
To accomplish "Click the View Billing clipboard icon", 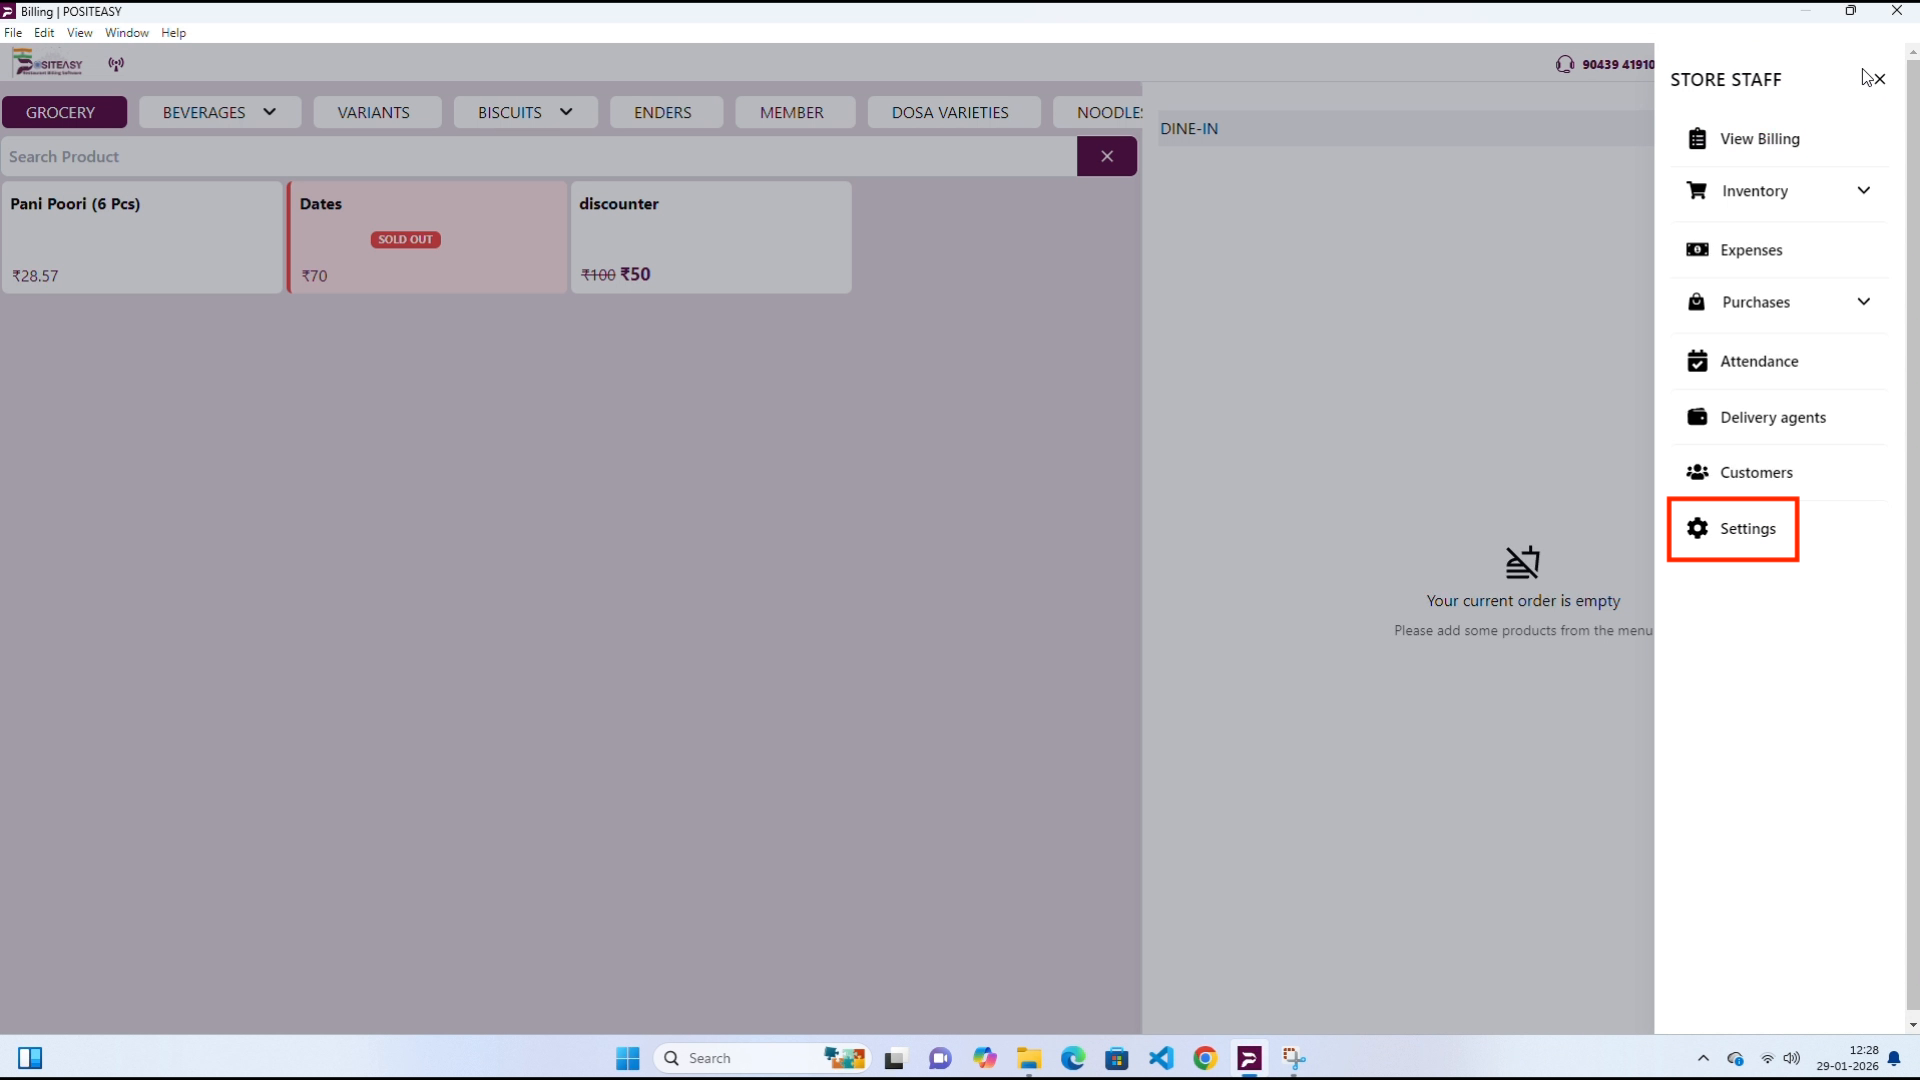I will pyautogui.click(x=1698, y=139).
